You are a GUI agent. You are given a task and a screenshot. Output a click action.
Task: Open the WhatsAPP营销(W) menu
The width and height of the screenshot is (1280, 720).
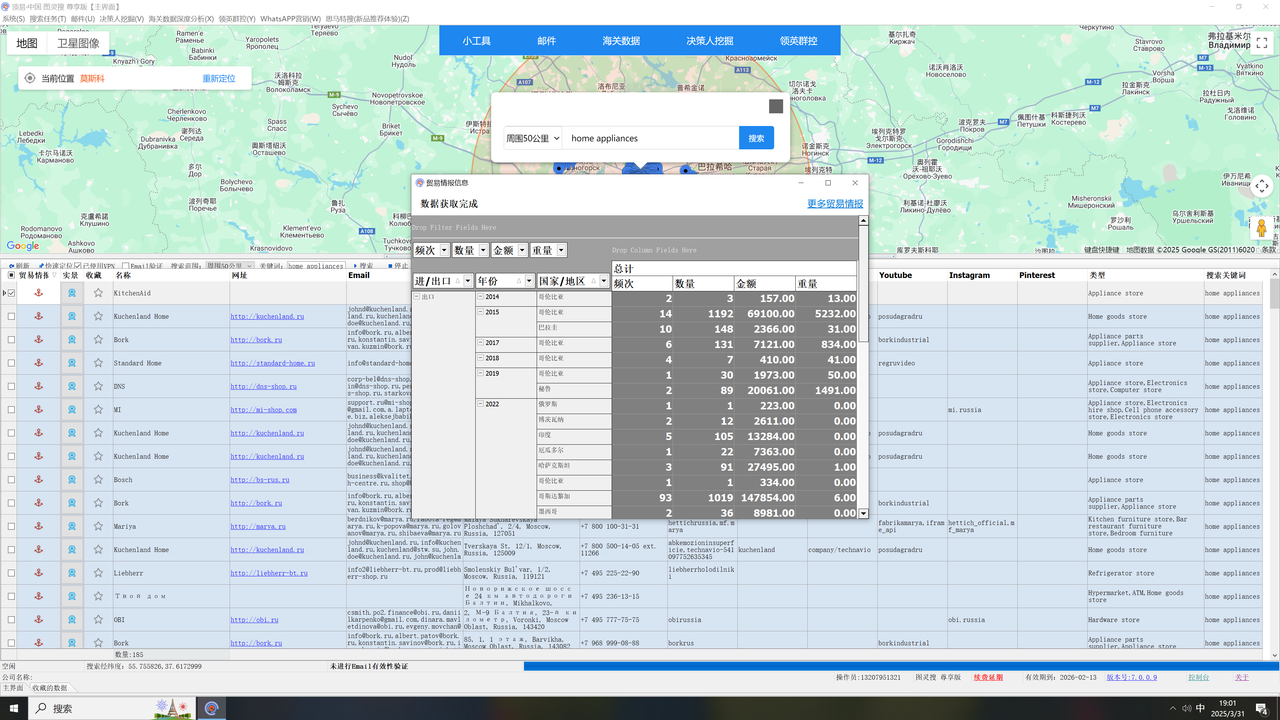coord(290,19)
